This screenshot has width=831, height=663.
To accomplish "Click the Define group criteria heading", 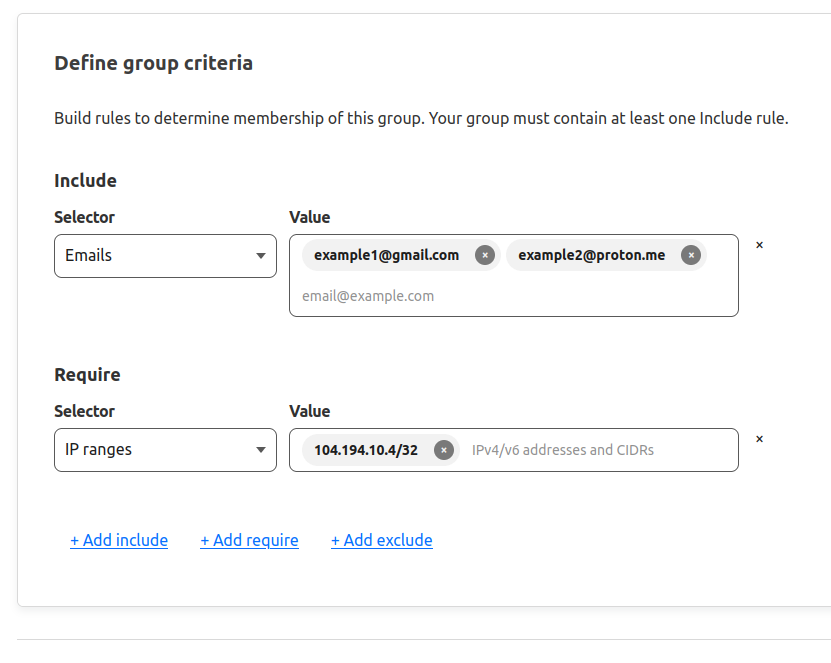I will 154,63.
